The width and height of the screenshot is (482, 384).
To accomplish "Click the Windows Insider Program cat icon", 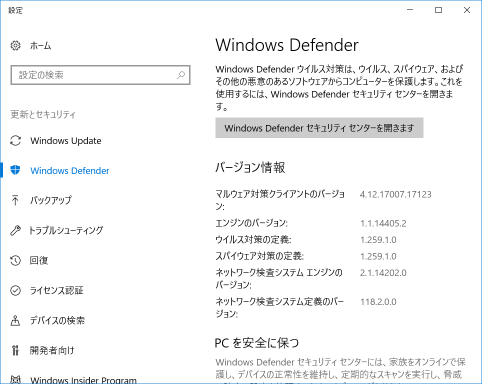I will click(15, 380).
